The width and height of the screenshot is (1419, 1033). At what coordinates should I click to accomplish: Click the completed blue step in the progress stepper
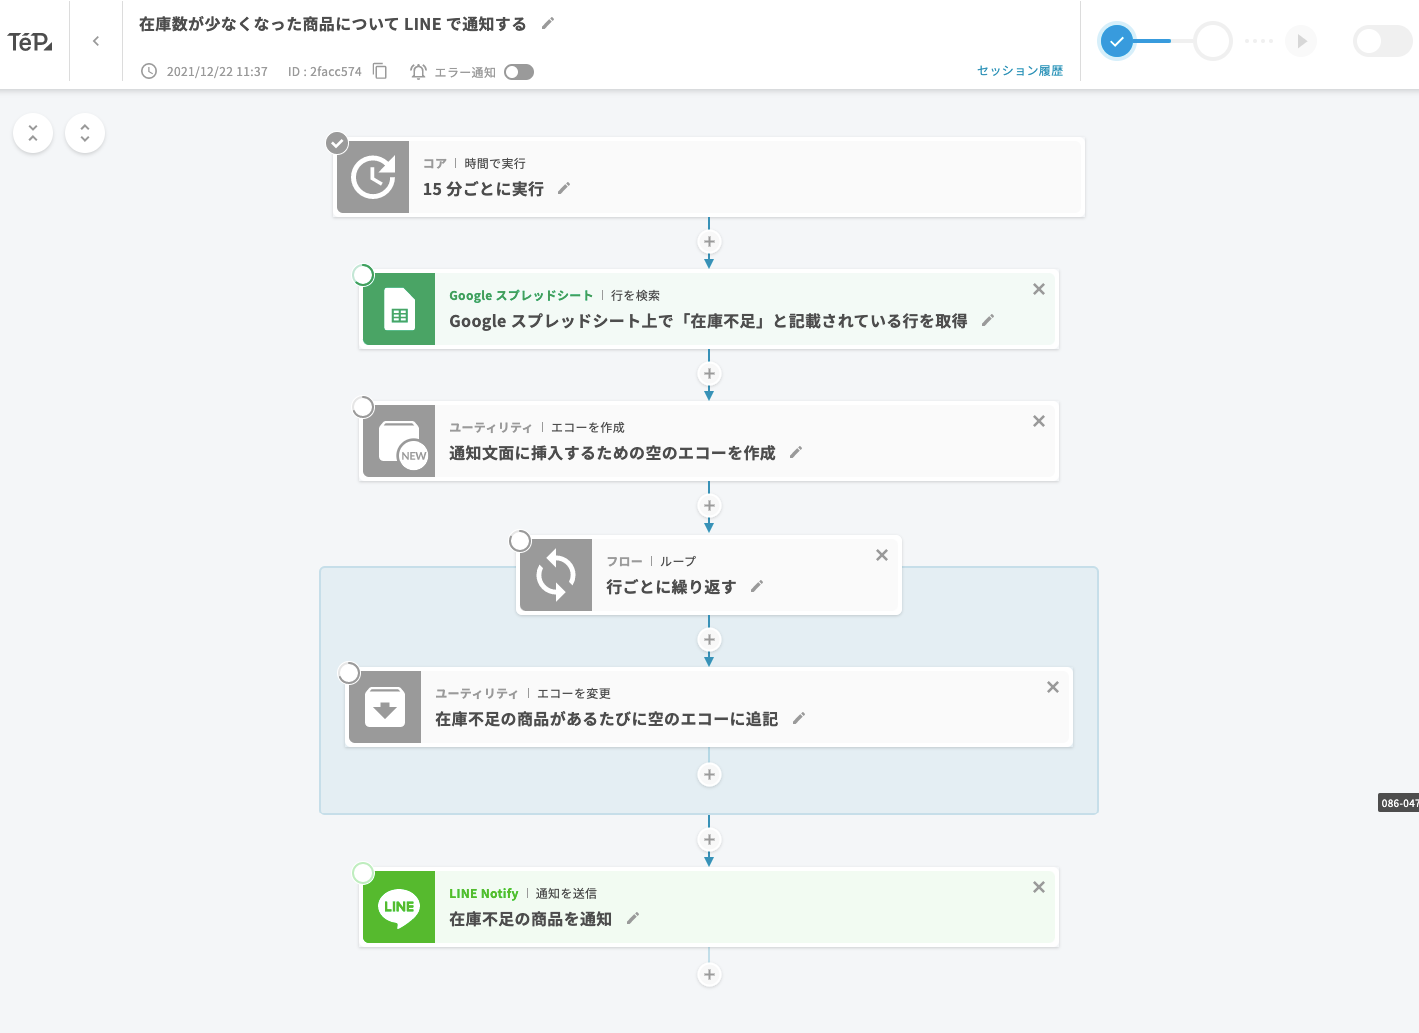pos(1117,42)
